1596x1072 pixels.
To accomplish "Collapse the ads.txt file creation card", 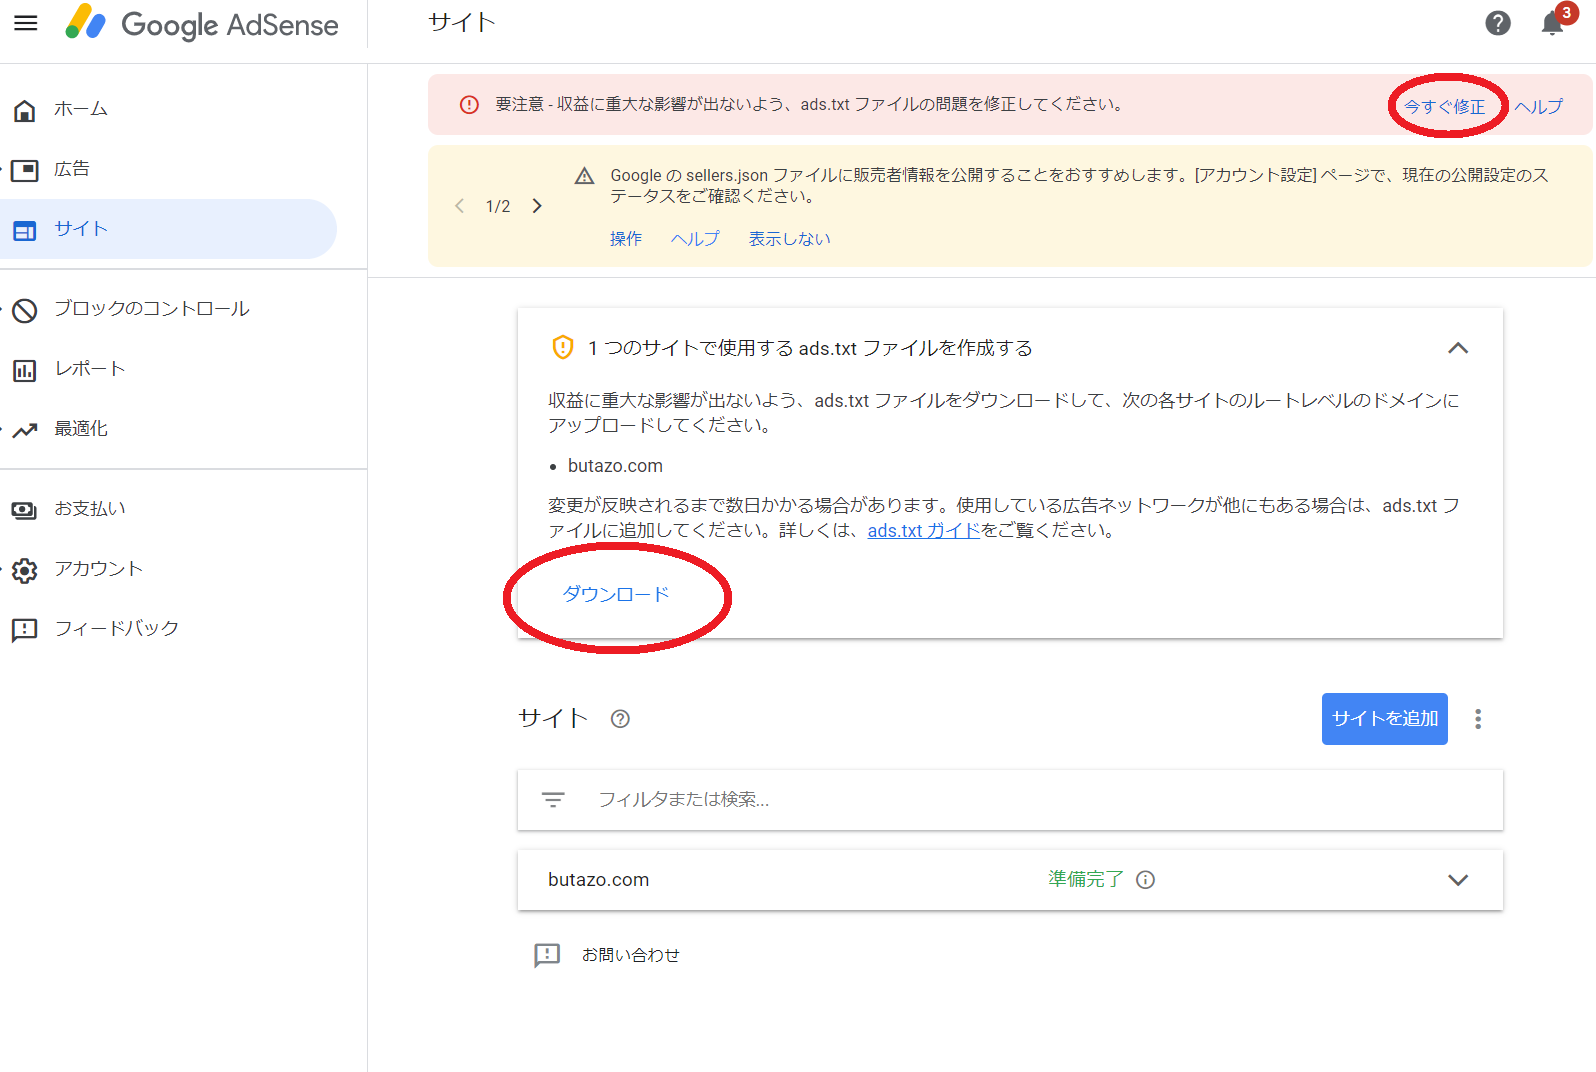I will coord(1457,348).
